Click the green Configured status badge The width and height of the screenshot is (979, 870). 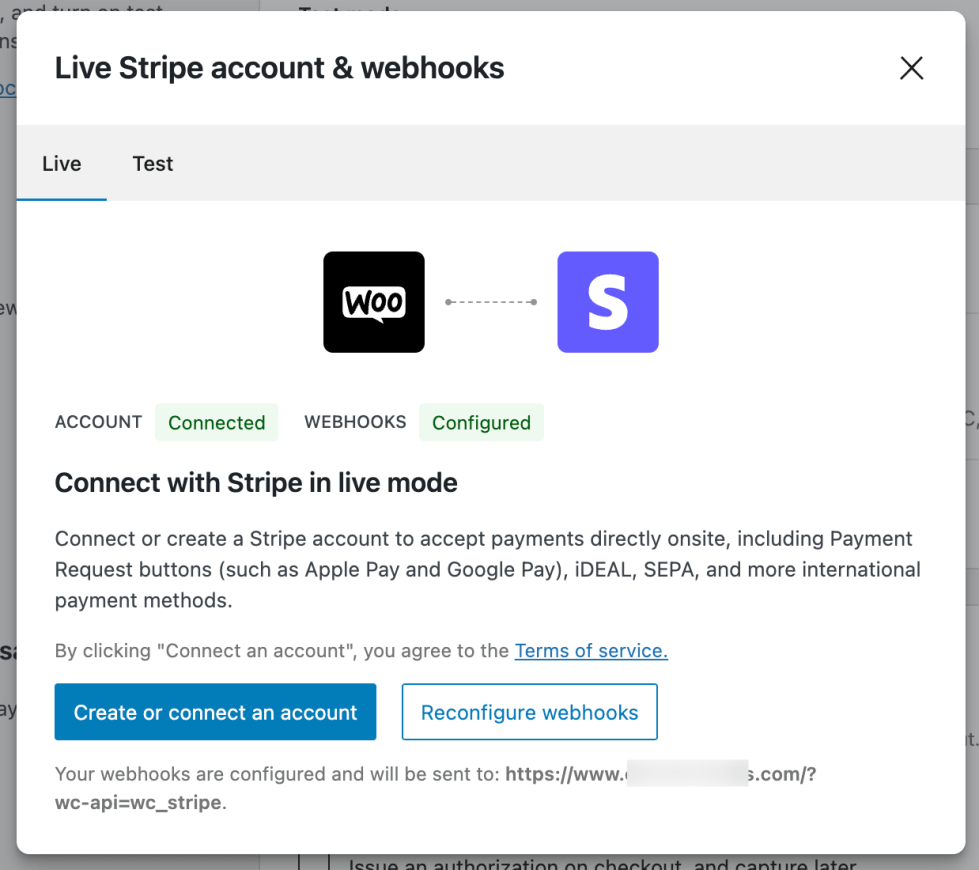(481, 423)
